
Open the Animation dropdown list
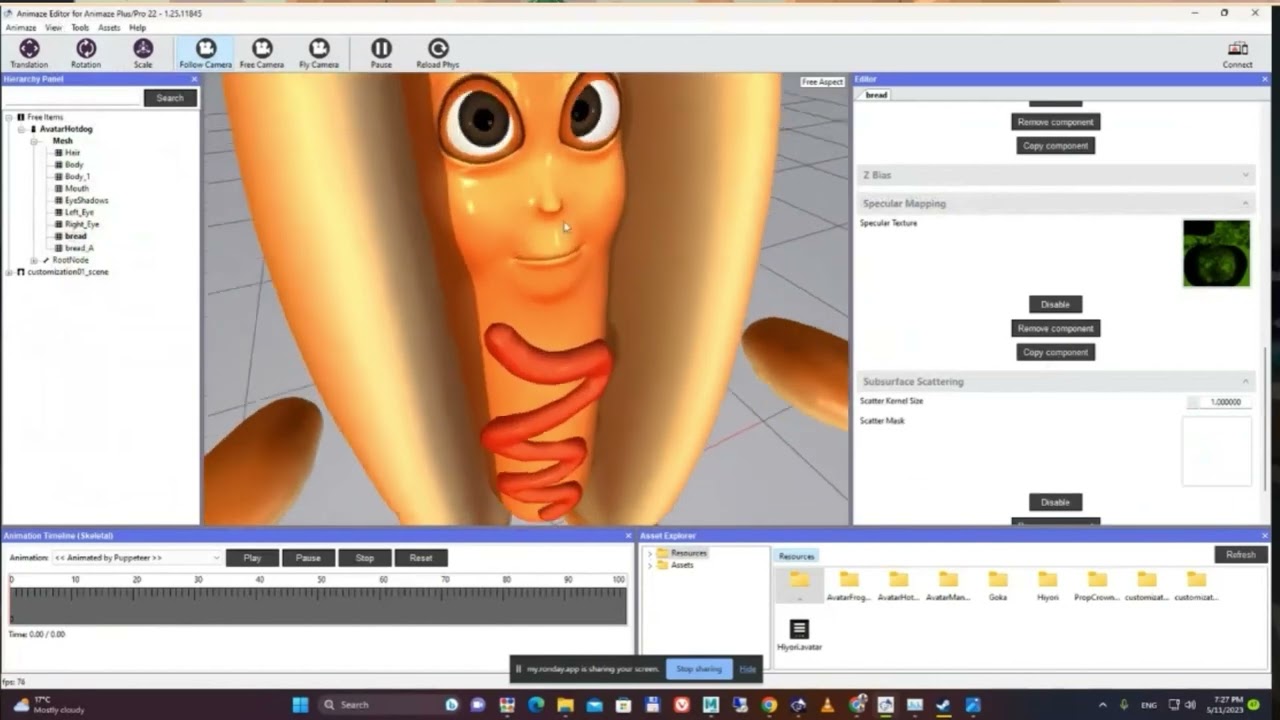point(137,558)
